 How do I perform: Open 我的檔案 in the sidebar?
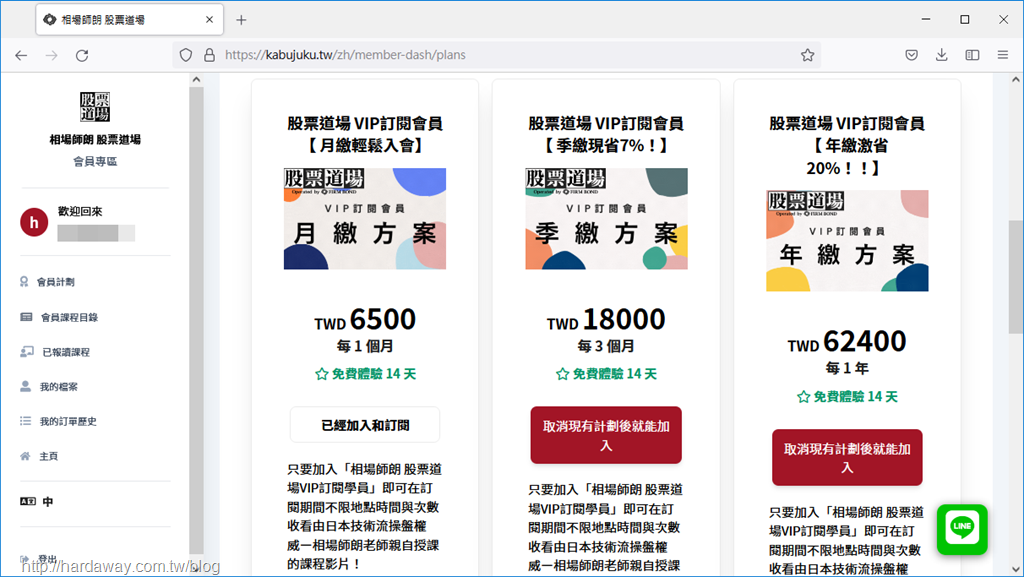[59, 387]
